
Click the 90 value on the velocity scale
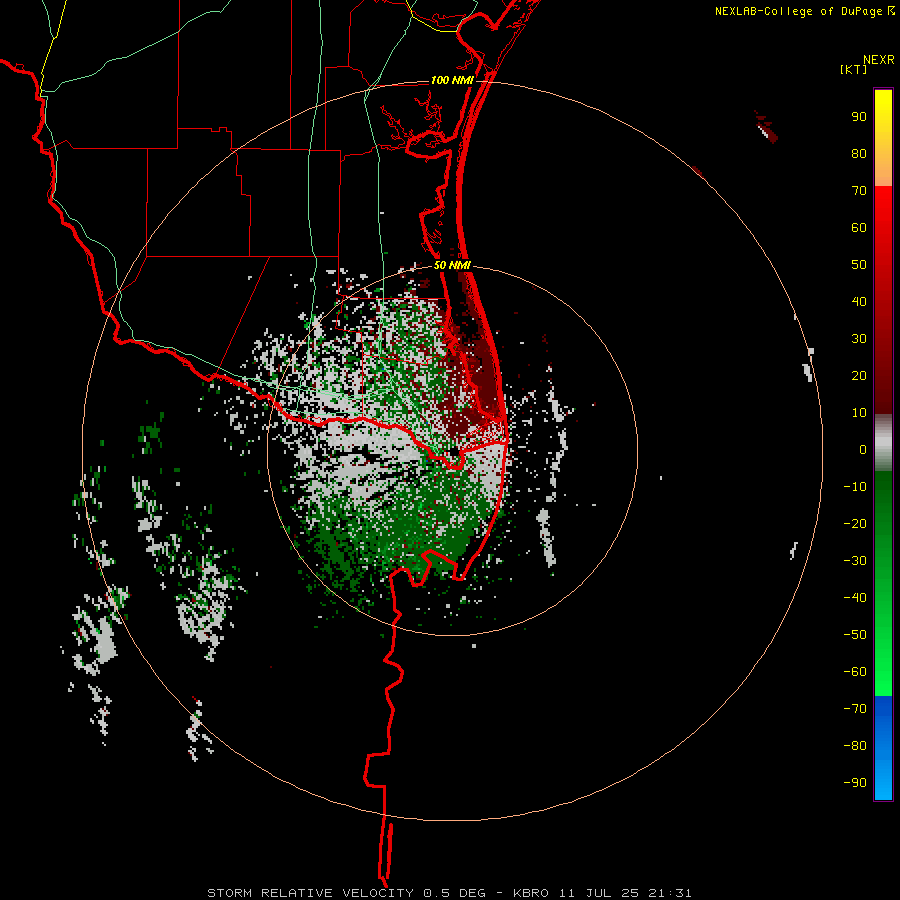[x=859, y=117]
